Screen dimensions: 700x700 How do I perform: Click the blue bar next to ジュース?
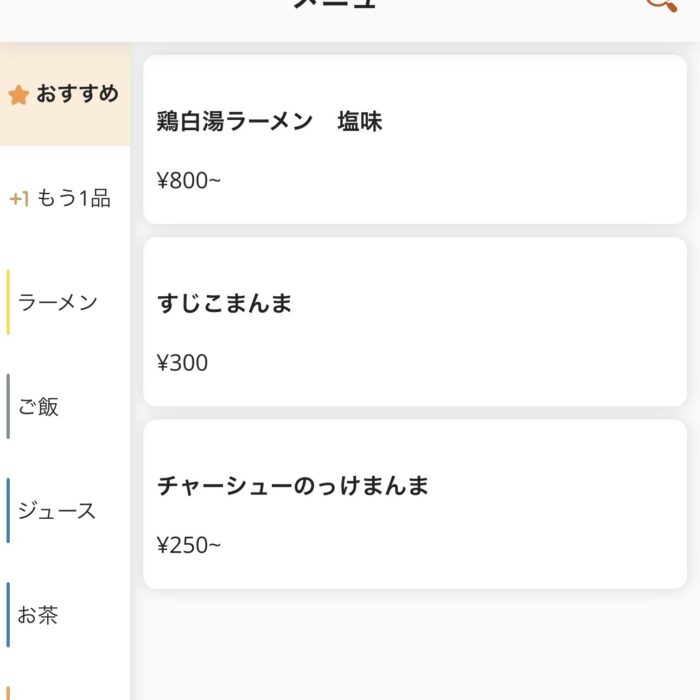(x=9, y=511)
